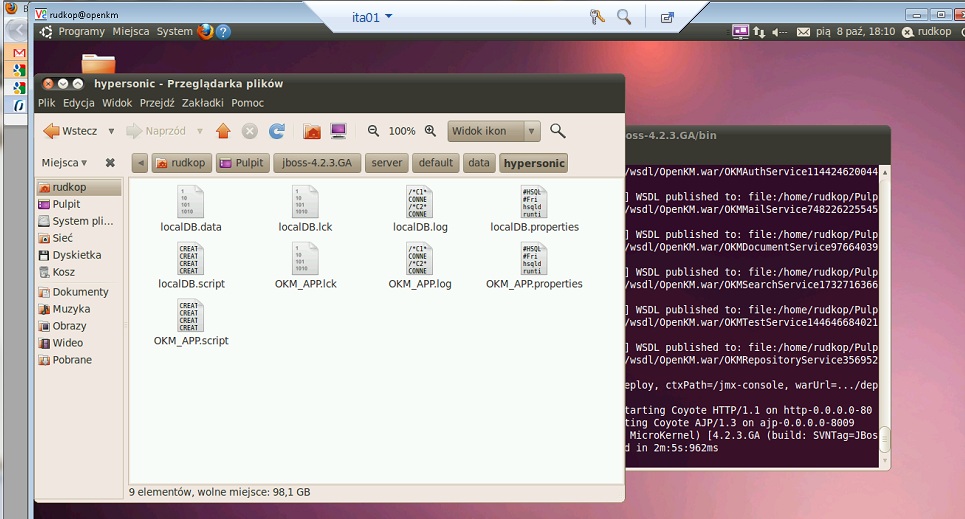This screenshot has height=519, width=965.
Task: Click the Naprzód forward button
Action: [x=156, y=131]
